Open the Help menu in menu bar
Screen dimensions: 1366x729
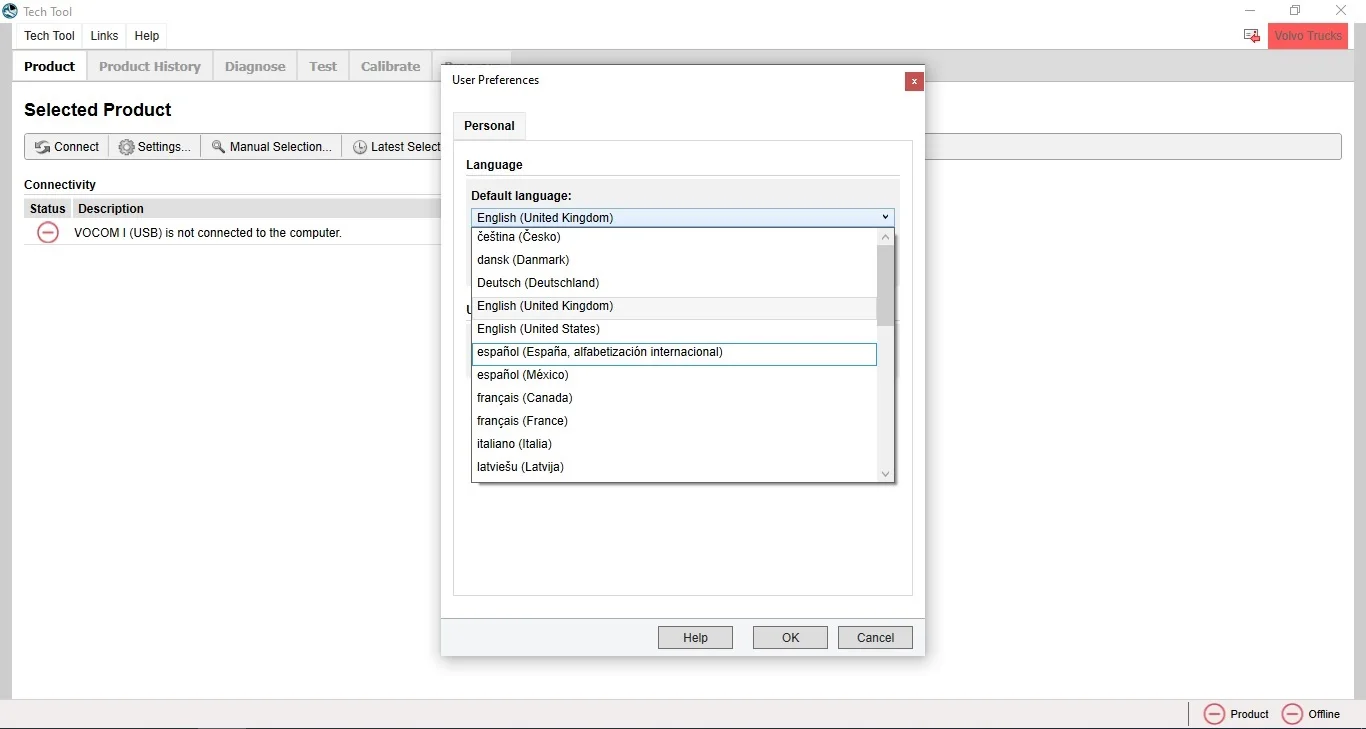[x=147, y=36]
